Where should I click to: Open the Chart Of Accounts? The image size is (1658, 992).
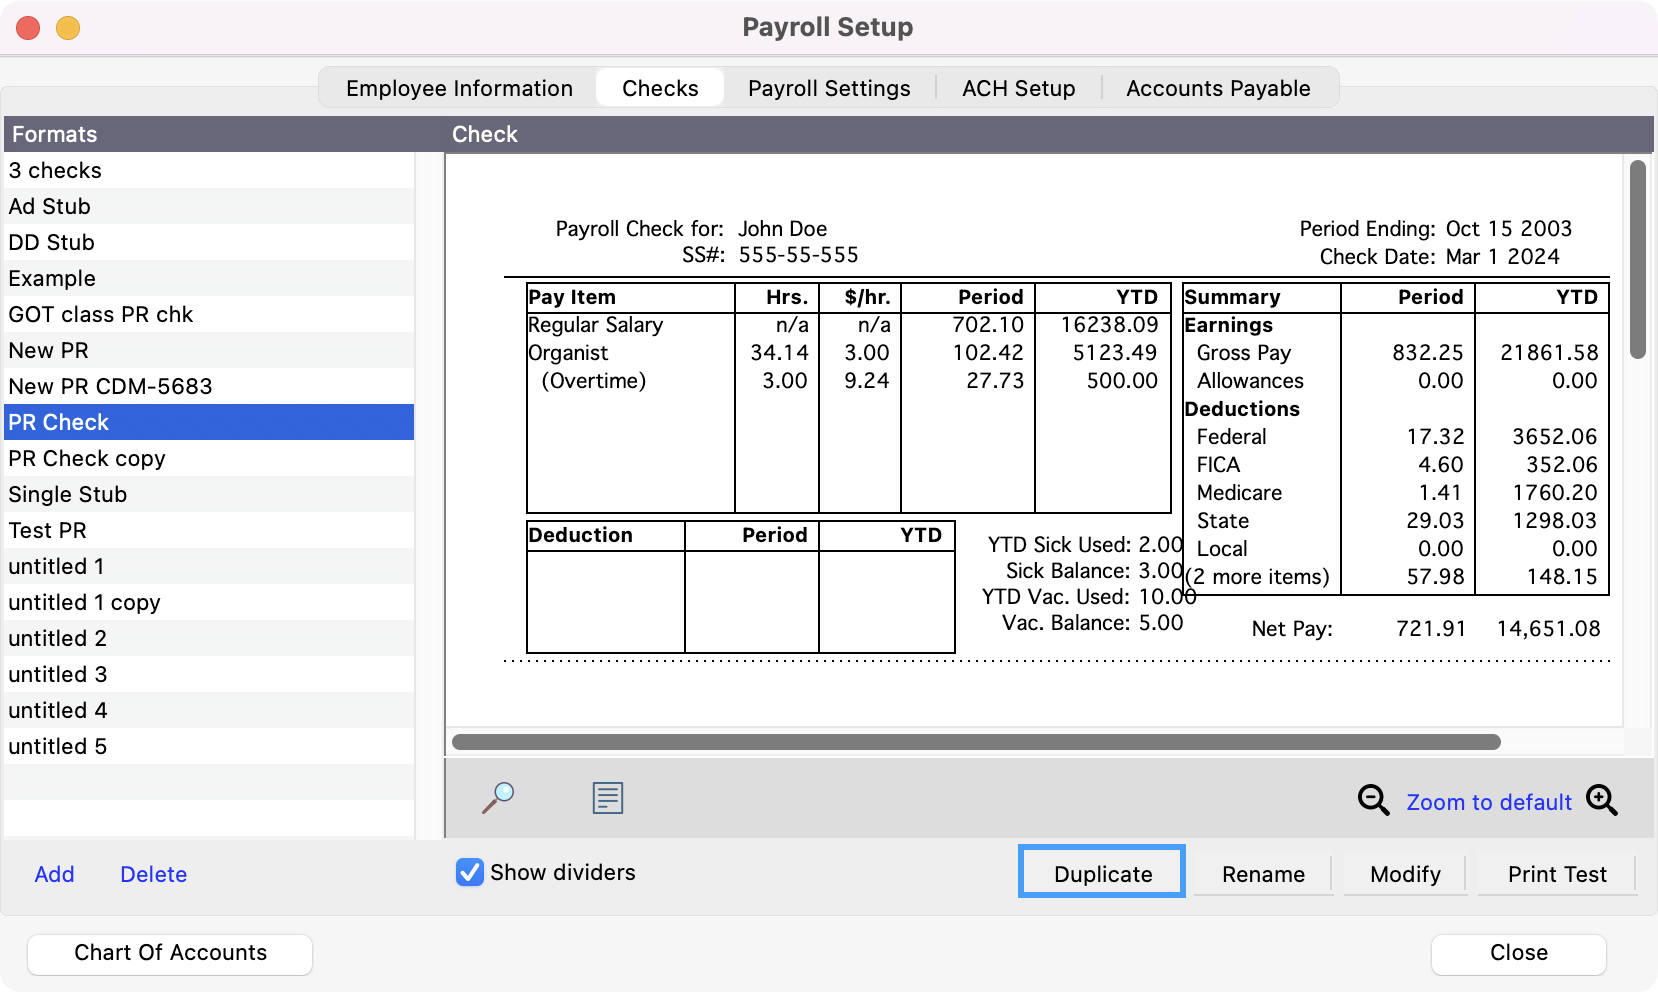click(169, 953)
